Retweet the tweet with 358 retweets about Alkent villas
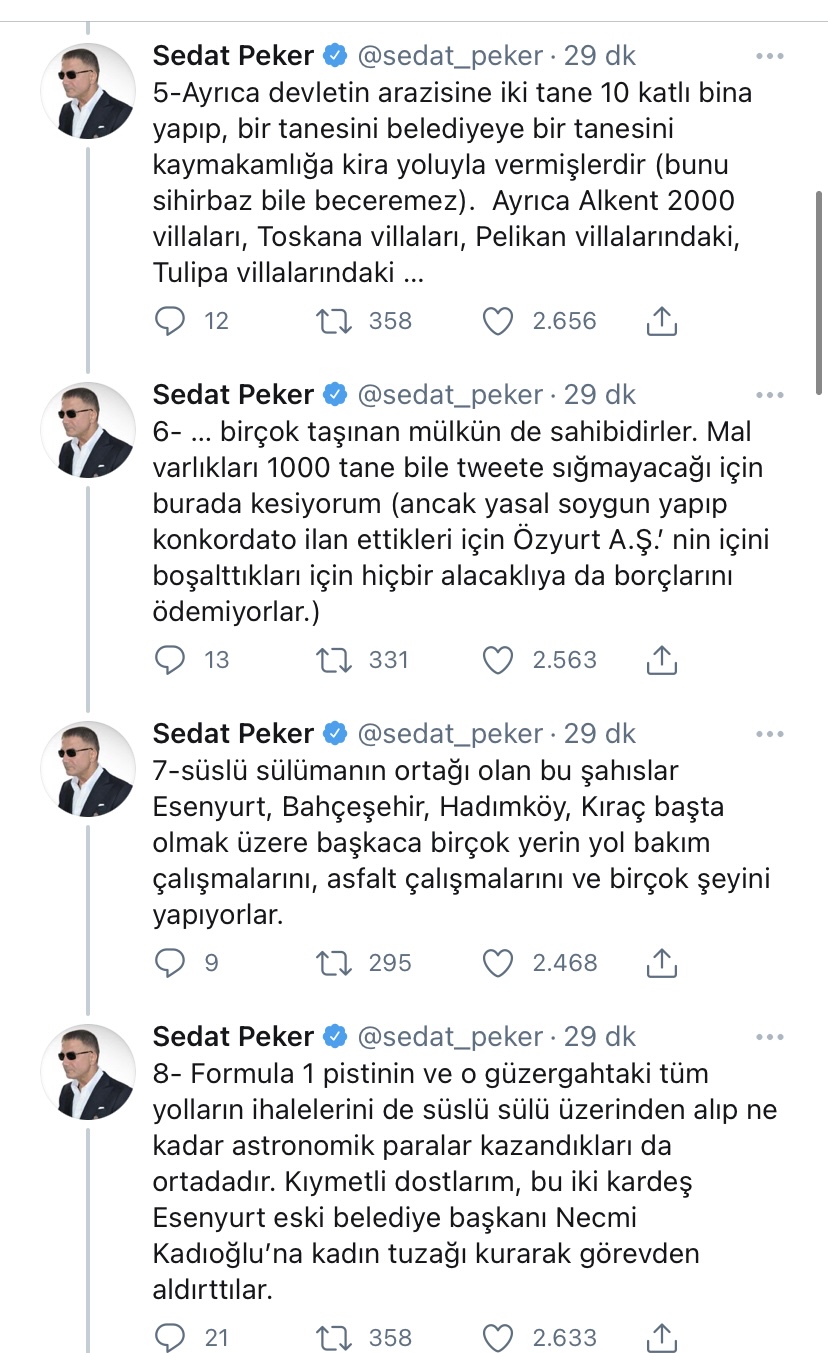This screenshot has width=828, height=1353. coord(333,321)
